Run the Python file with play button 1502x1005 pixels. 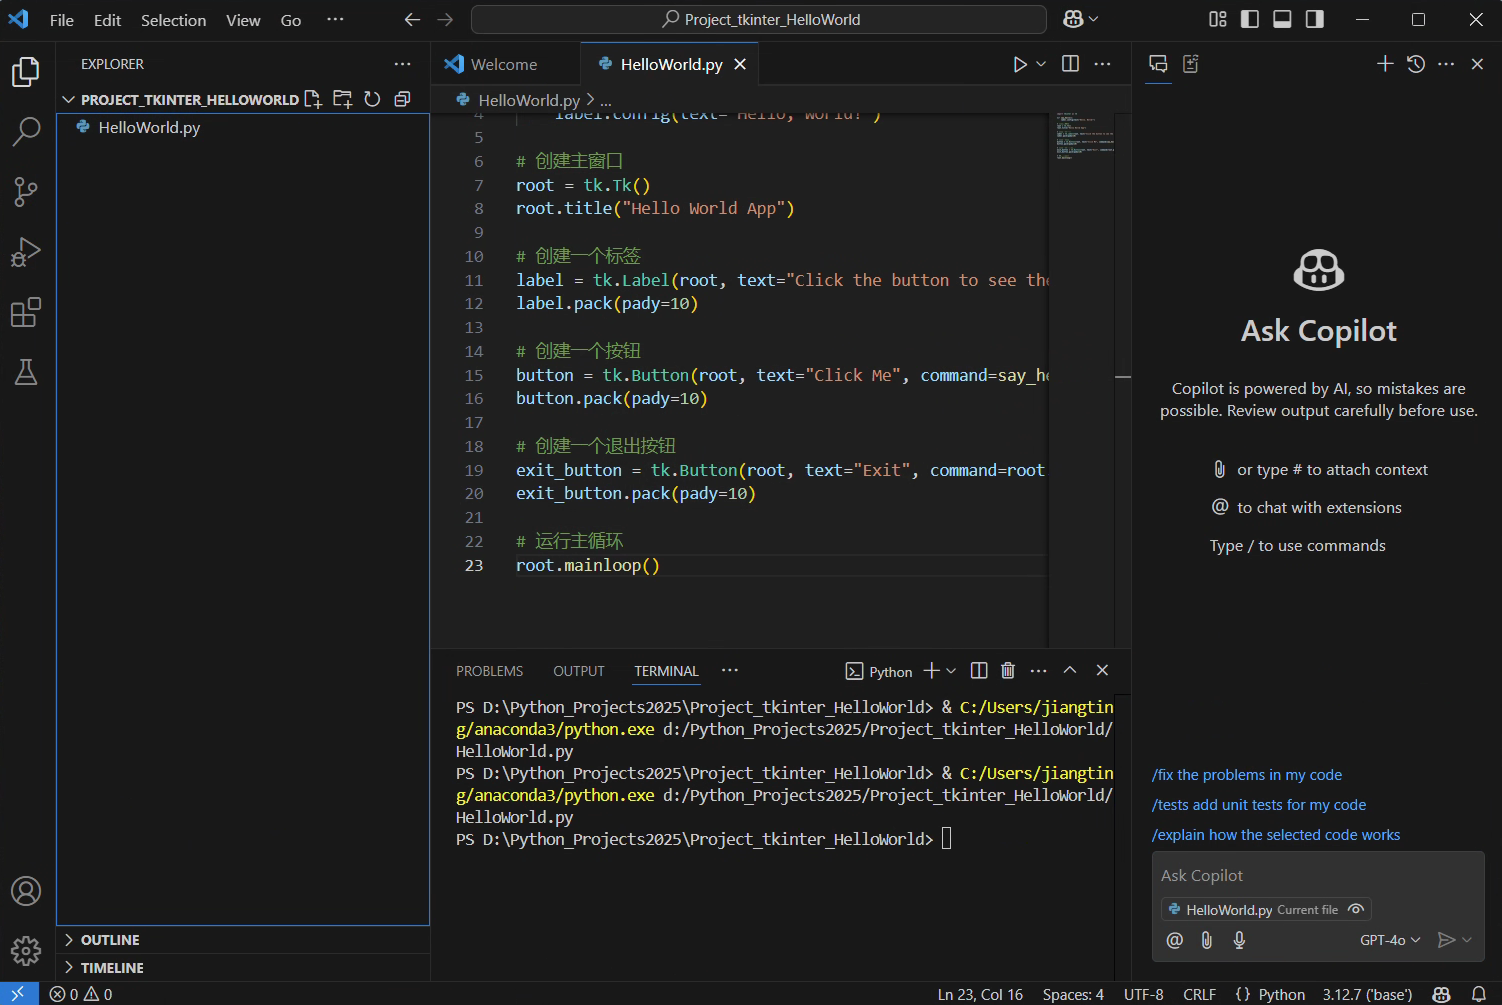click(x=1019, y=64)
